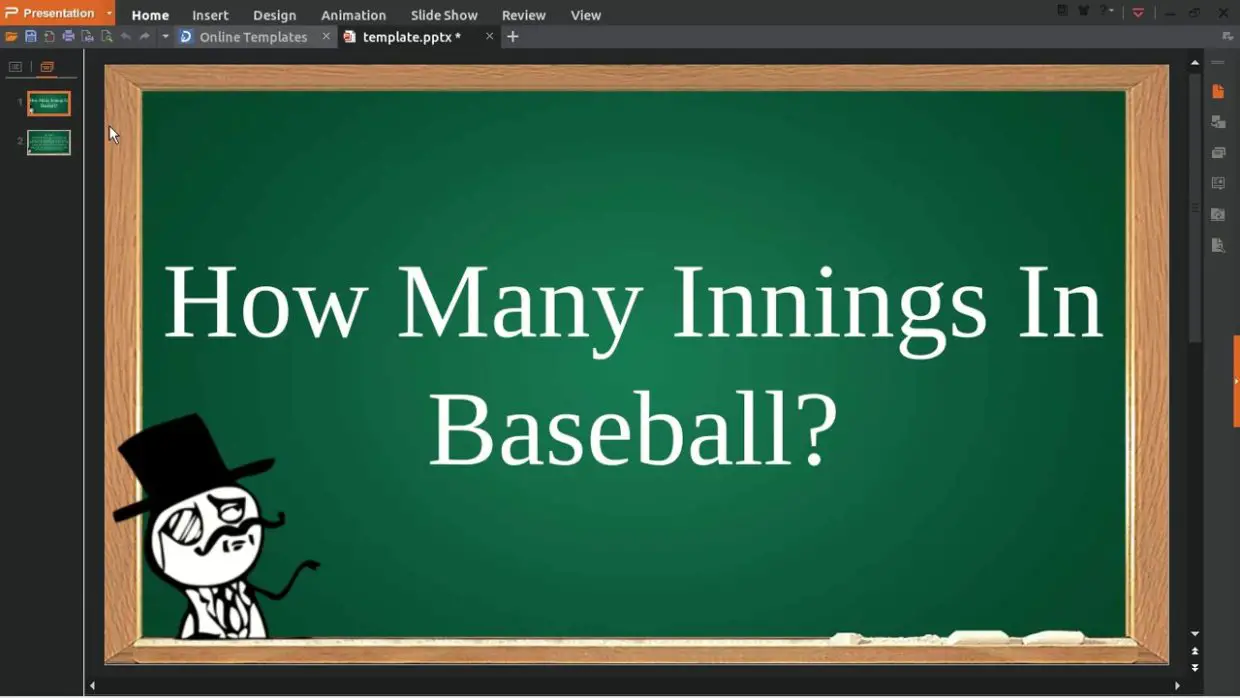
Task: Redo the last change
Action: pyautogui.click(x=143, y=36)
